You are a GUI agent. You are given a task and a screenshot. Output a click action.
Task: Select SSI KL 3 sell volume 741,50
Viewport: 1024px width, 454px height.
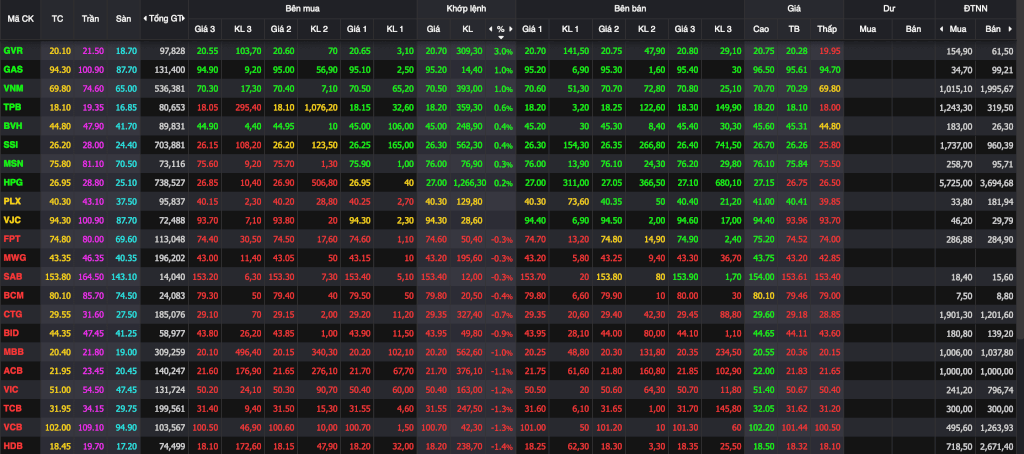[728, 145]
